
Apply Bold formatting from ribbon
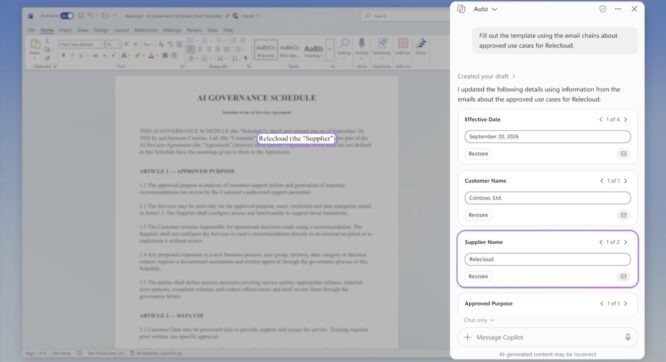click(63, 56)
